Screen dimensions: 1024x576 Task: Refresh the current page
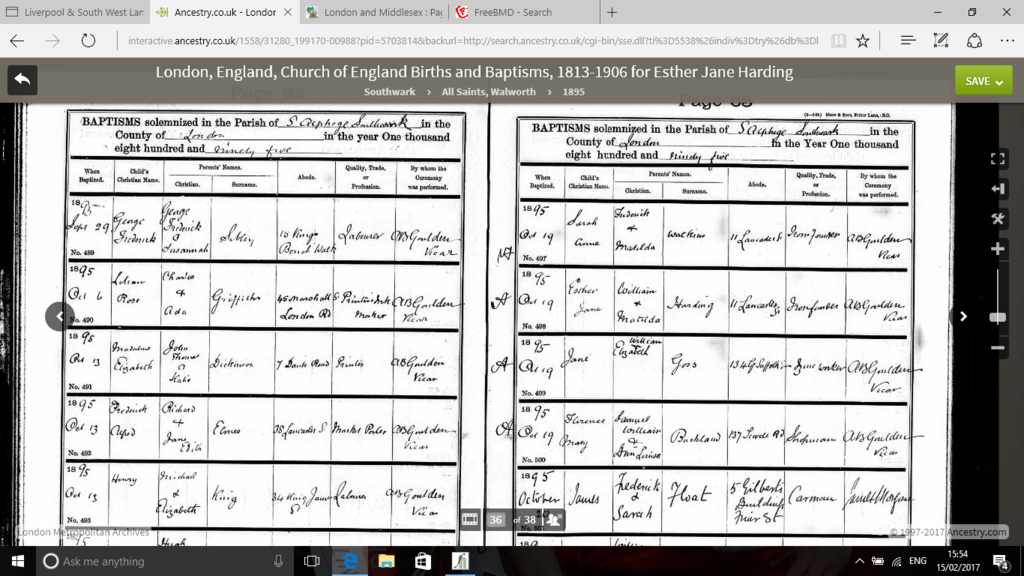[88, 40]
